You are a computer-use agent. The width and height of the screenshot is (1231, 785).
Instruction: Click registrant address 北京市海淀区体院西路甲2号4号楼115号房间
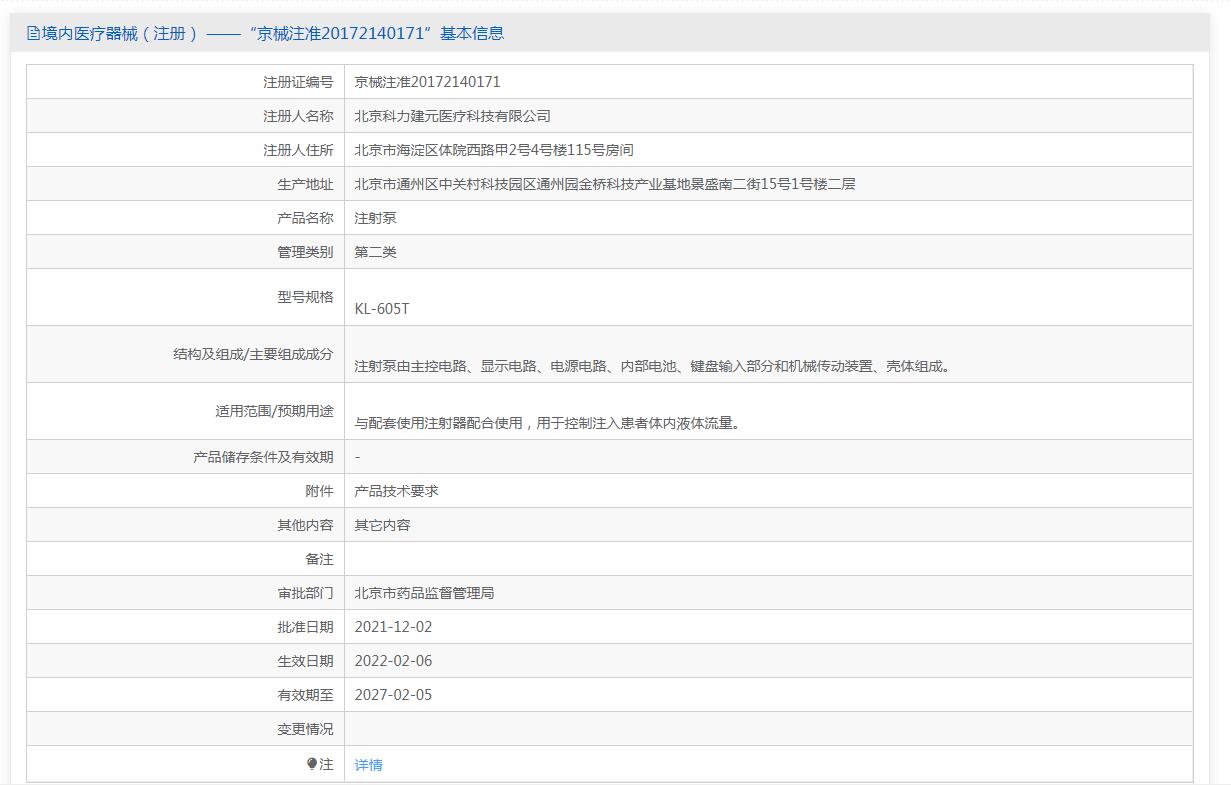(494, 150)
